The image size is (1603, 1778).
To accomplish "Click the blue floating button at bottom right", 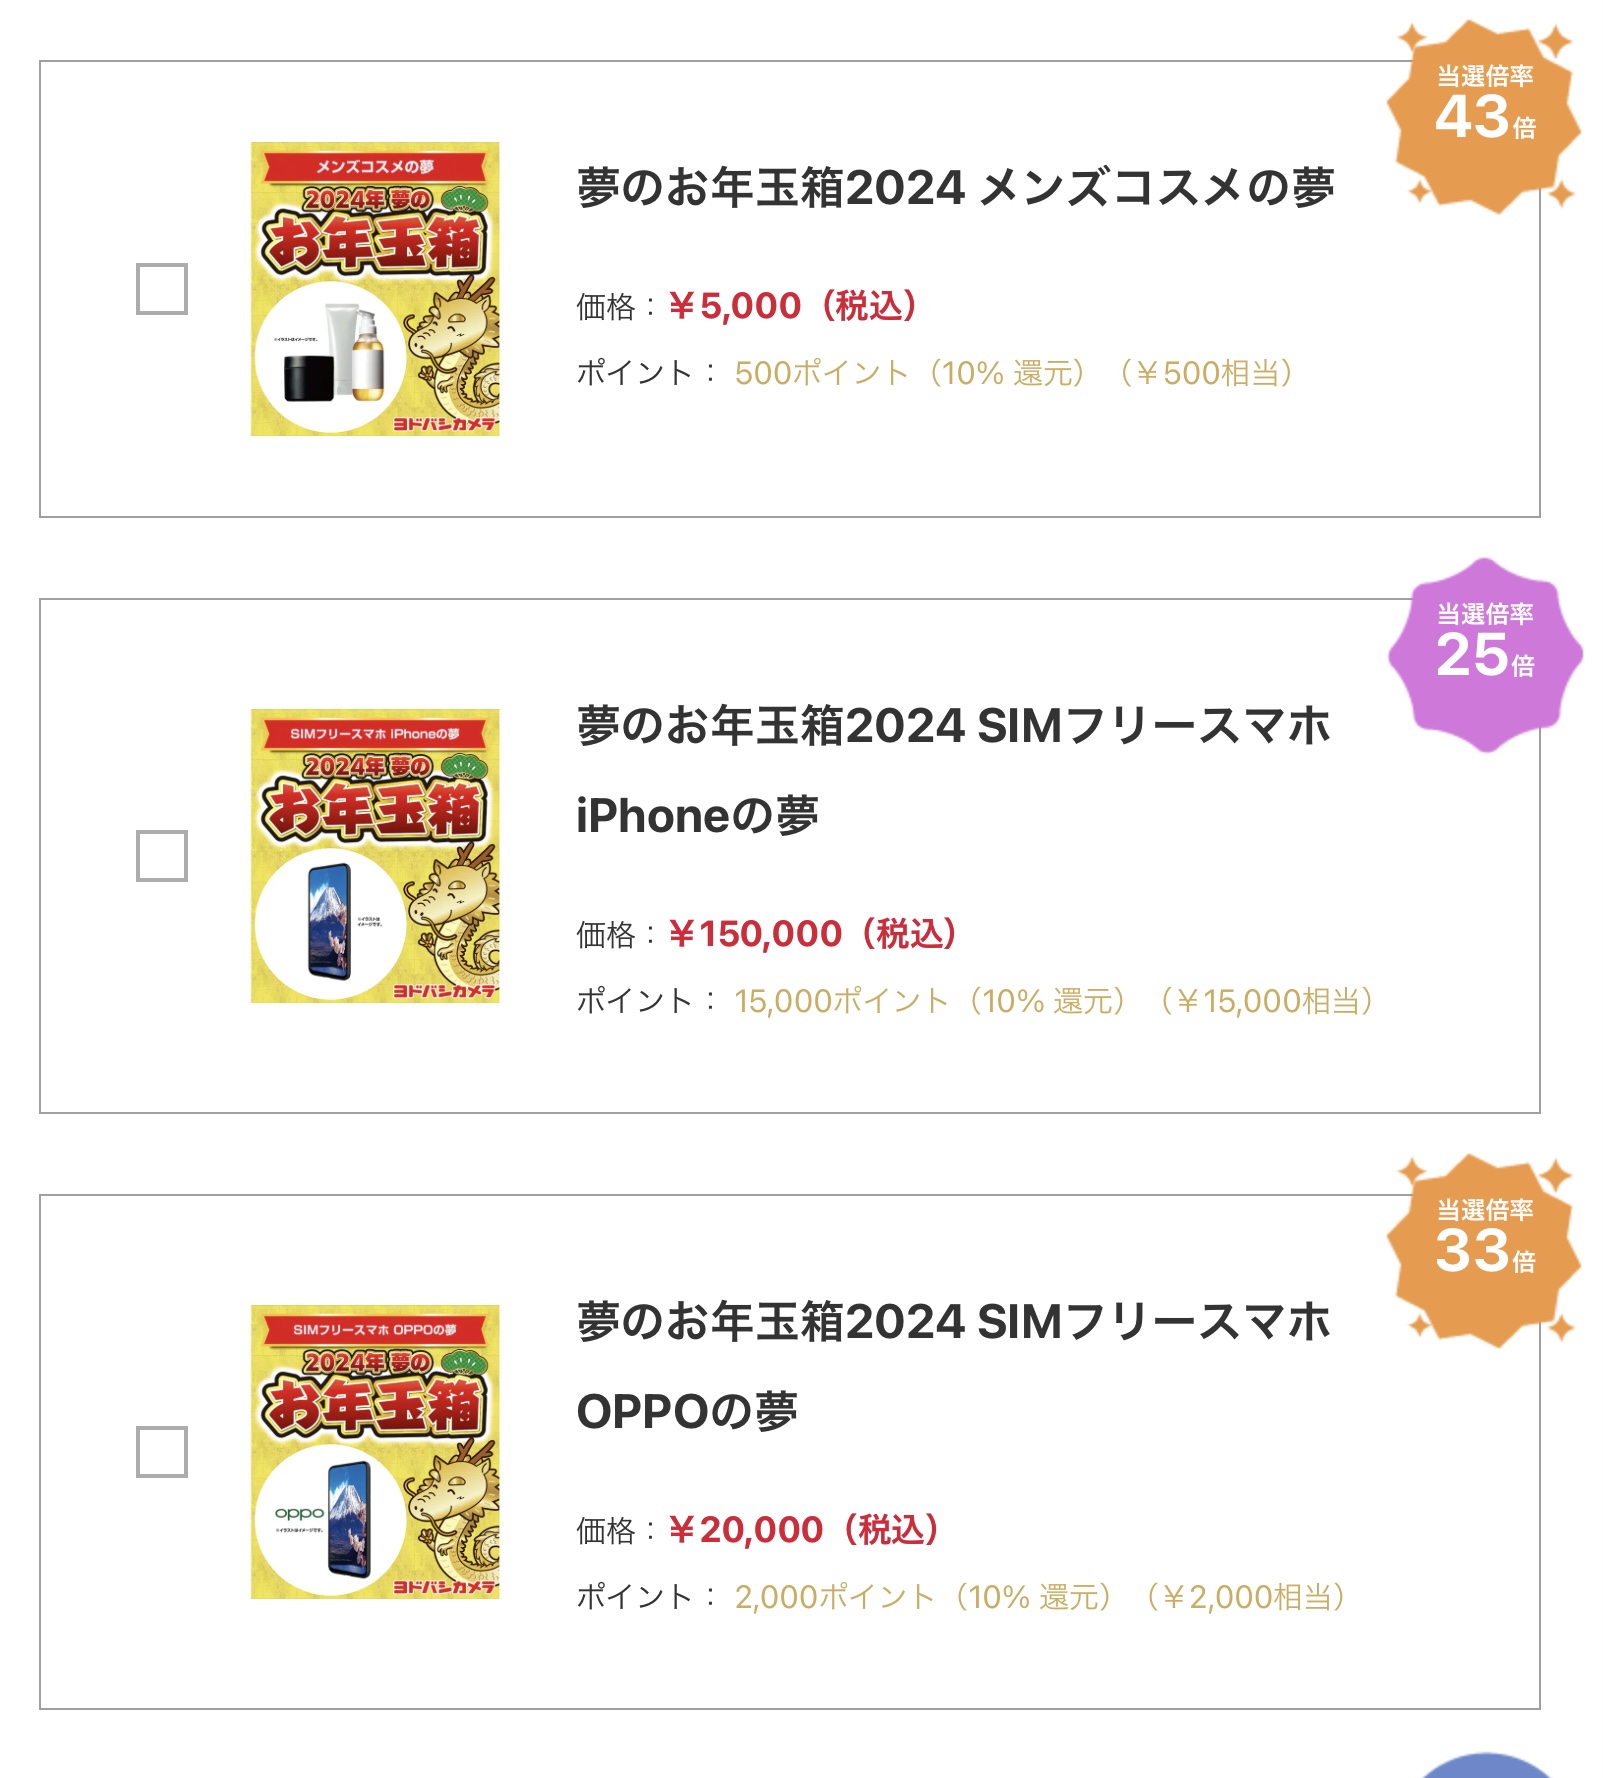I will point(1488,1768).
